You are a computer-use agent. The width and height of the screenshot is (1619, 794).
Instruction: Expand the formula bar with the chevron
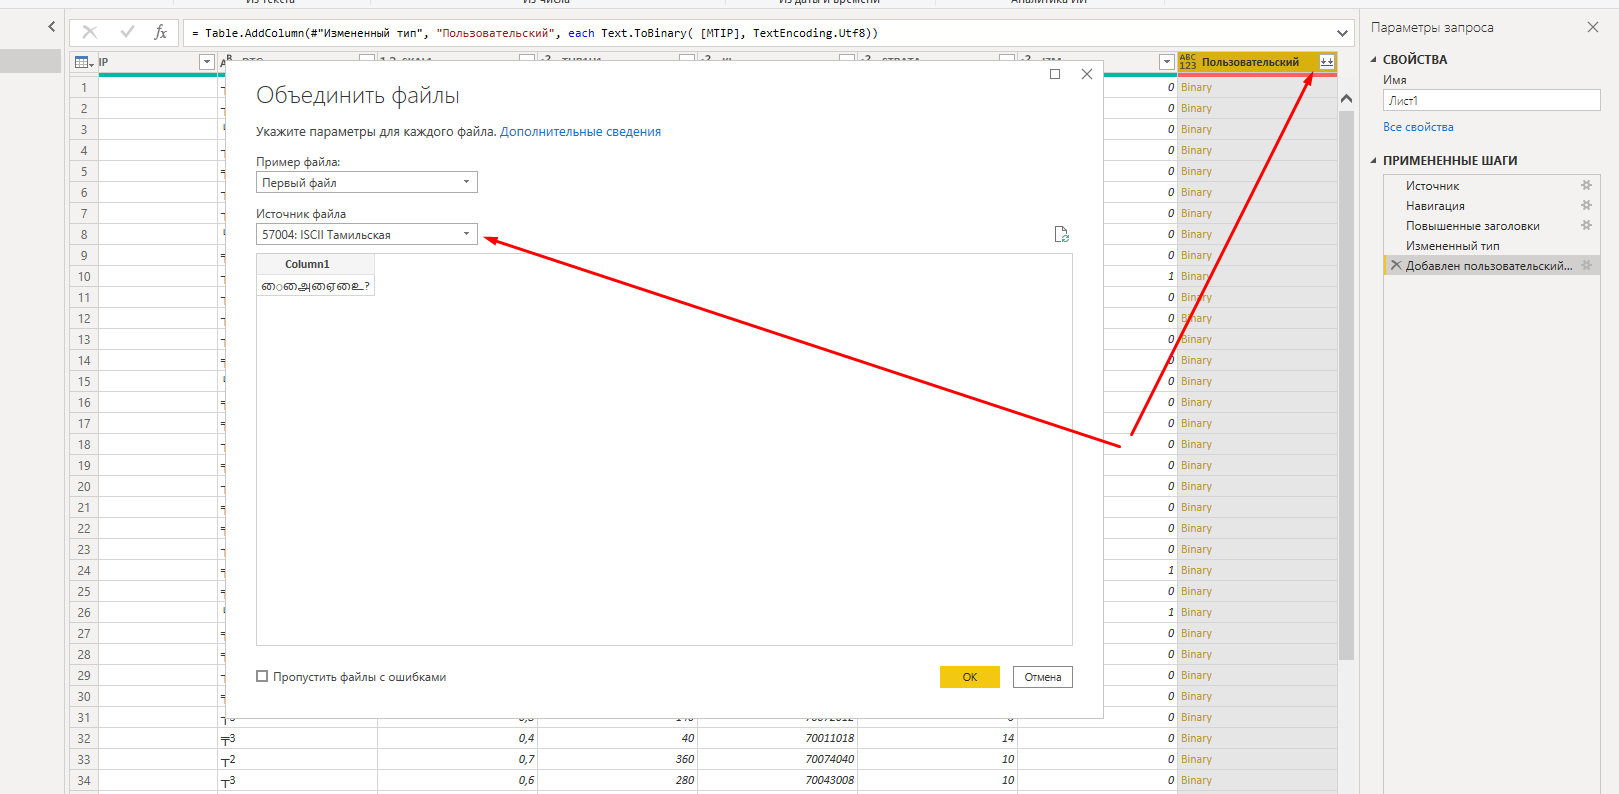pyautogui.click(x=1342, y=33)
